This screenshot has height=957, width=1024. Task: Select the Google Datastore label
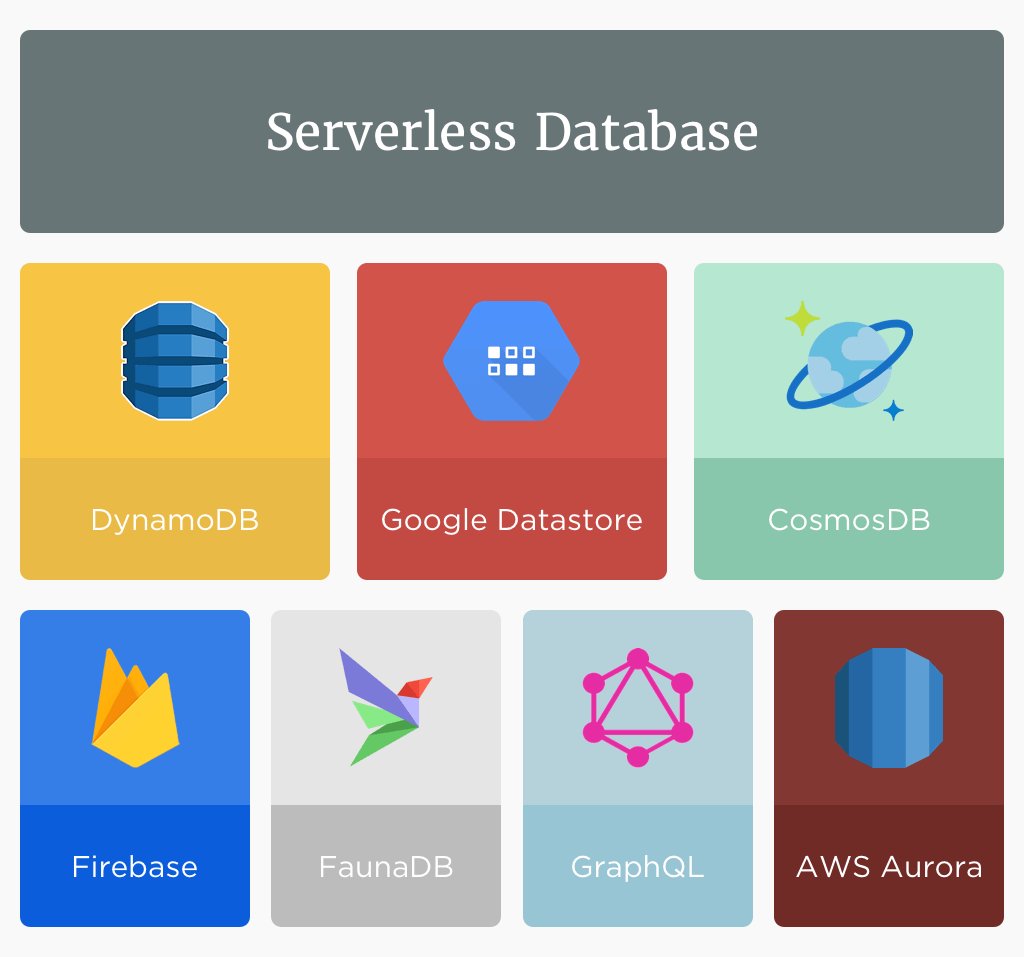[511, 520]
